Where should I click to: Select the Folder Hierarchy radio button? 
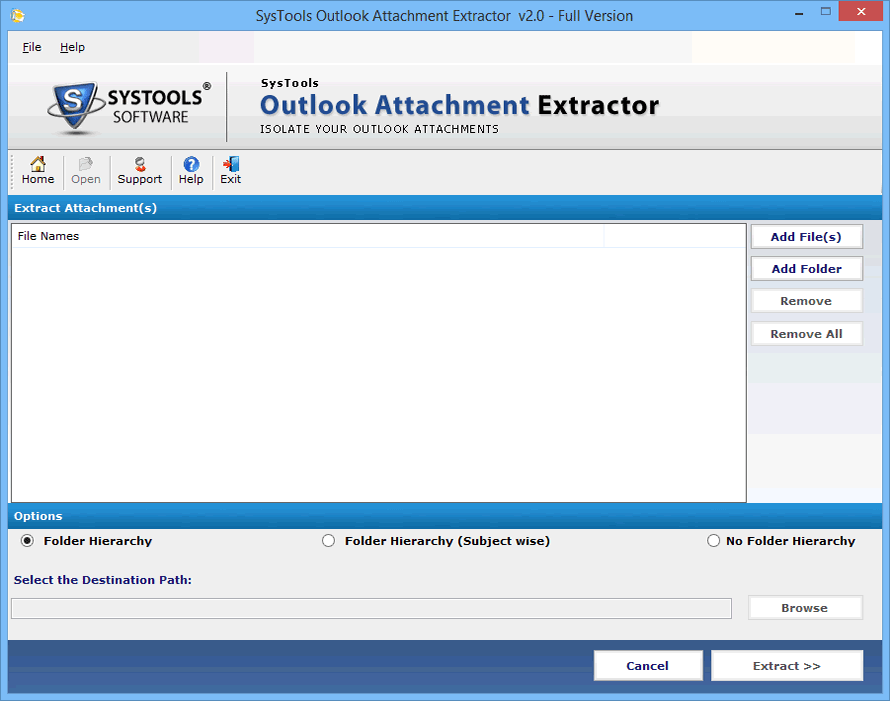[x=27, y=541]
